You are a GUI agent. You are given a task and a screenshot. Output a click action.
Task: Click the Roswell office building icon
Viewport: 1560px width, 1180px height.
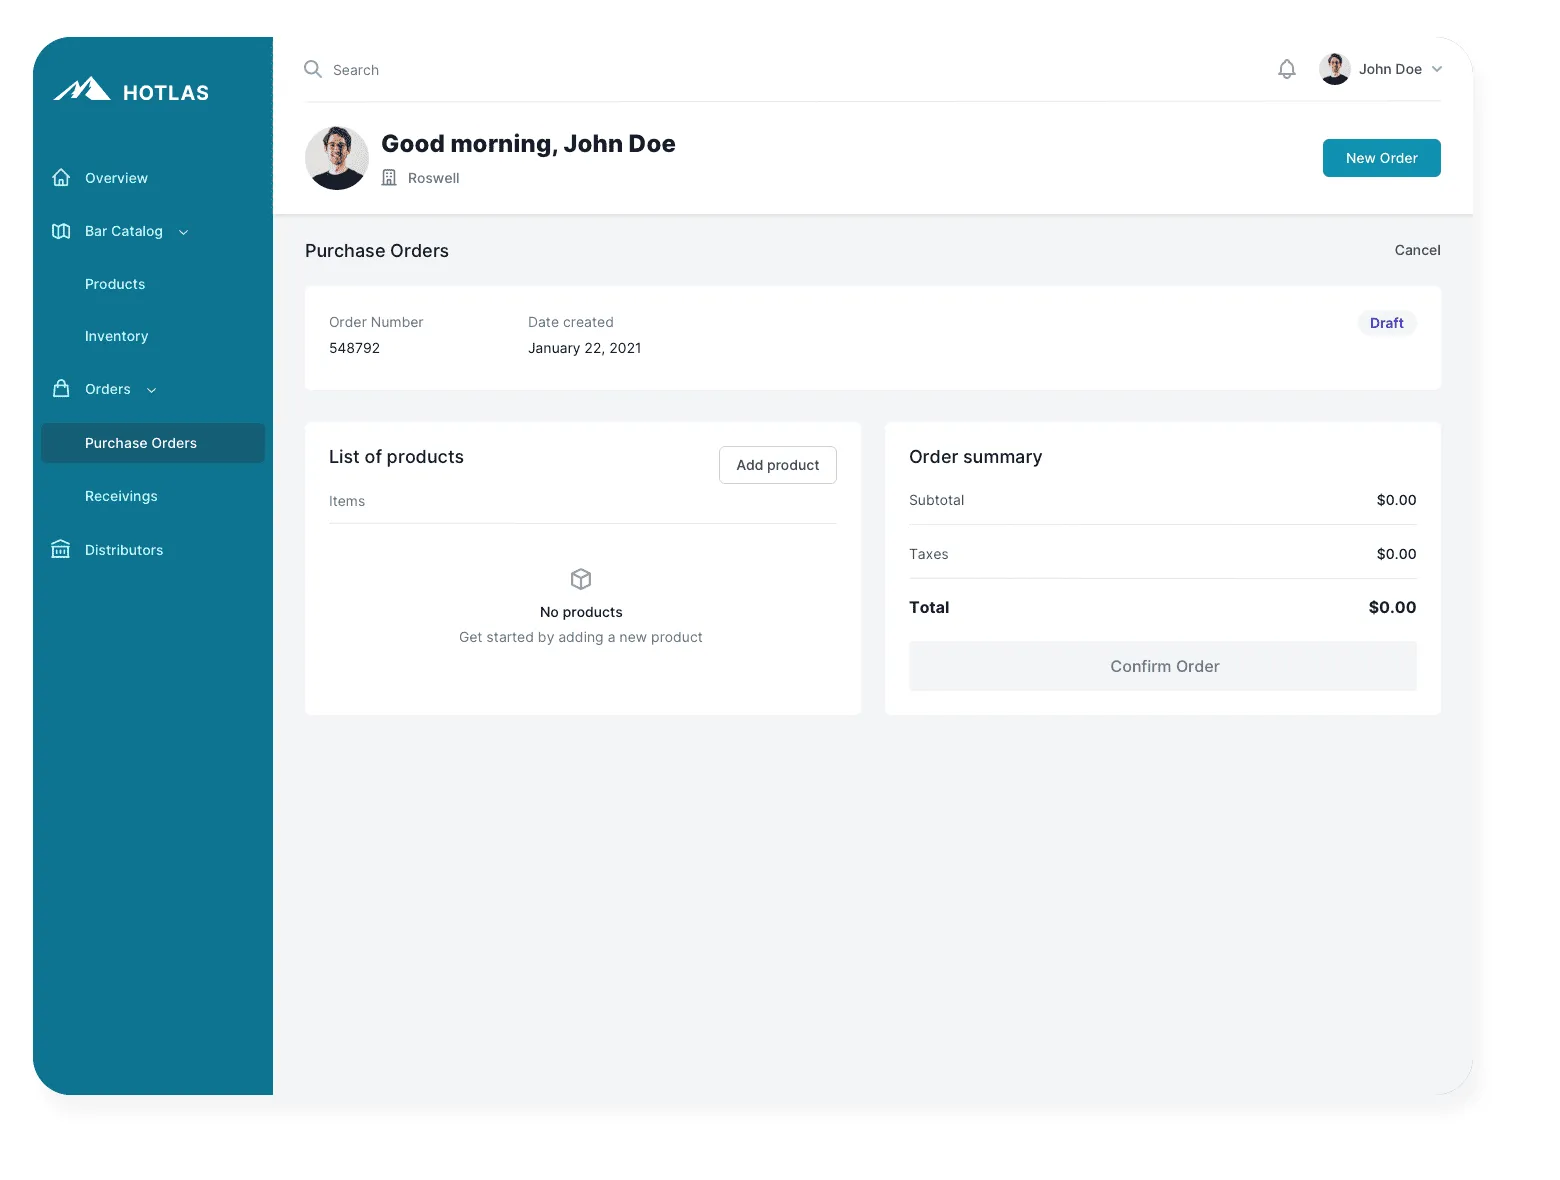[389, 177]
